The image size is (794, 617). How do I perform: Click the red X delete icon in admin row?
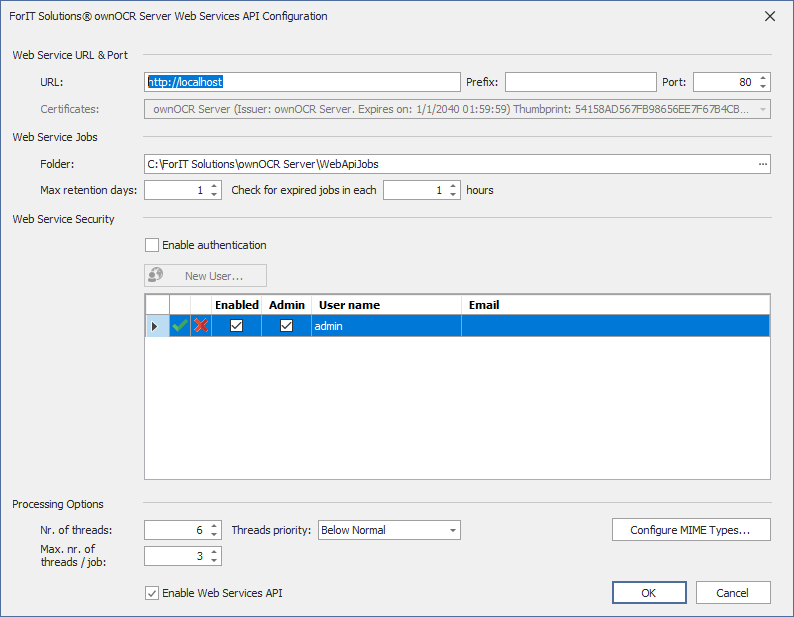201,326
